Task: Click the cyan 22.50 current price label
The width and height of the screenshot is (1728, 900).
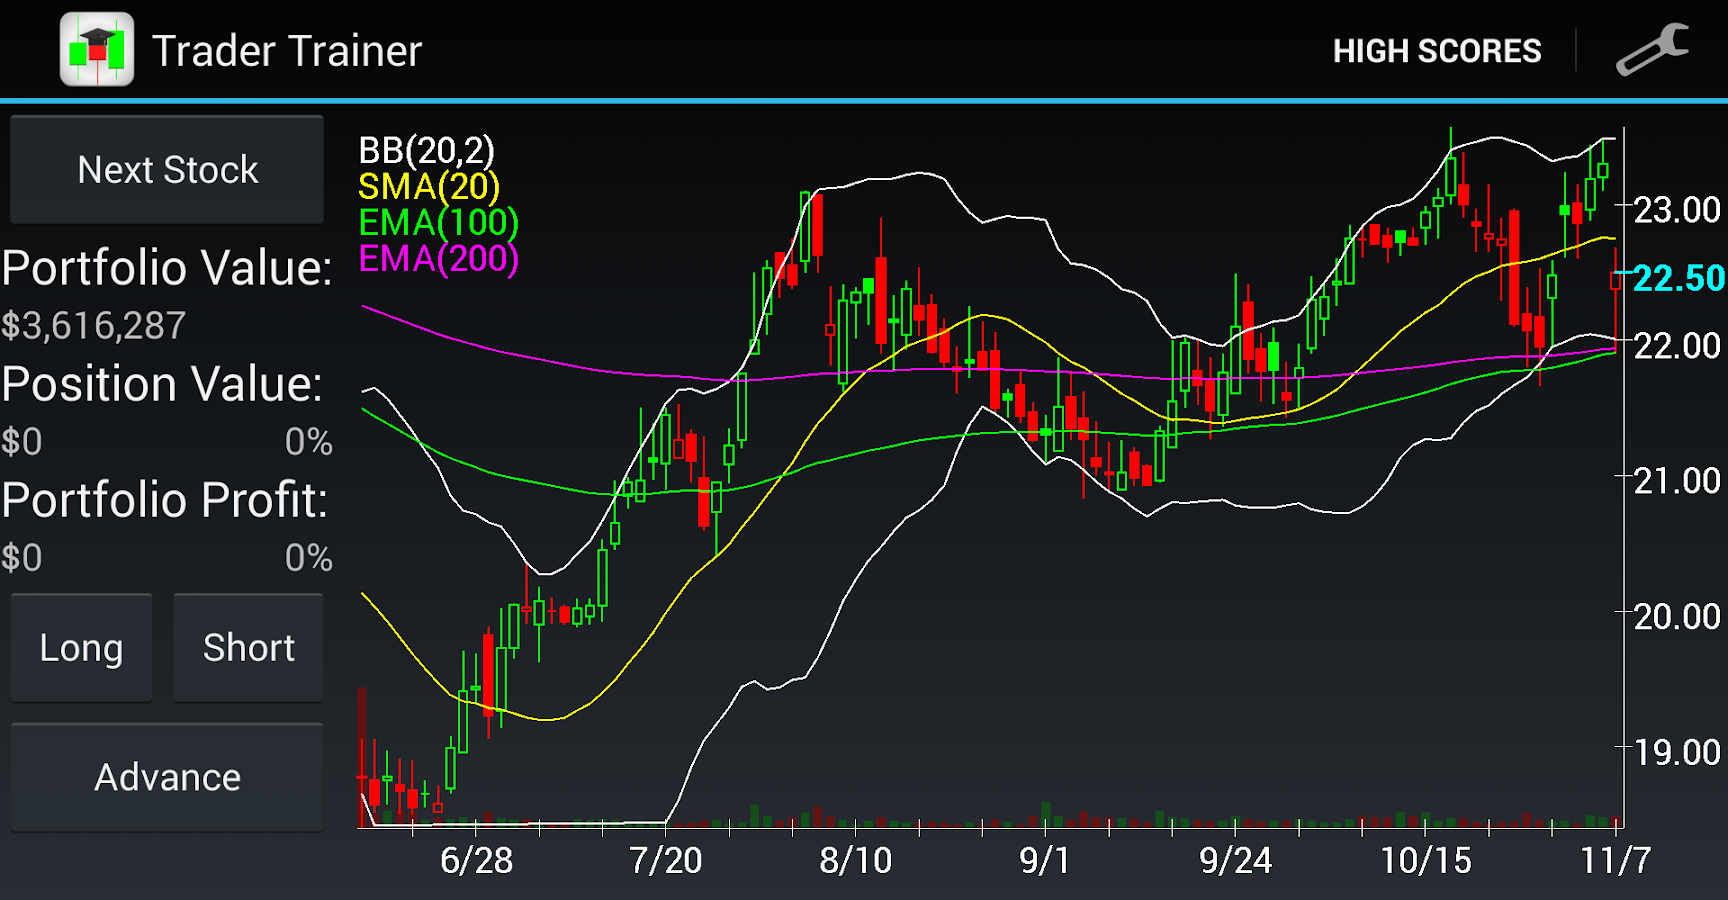Action: pyautogui.click(x=1678, y=278)
